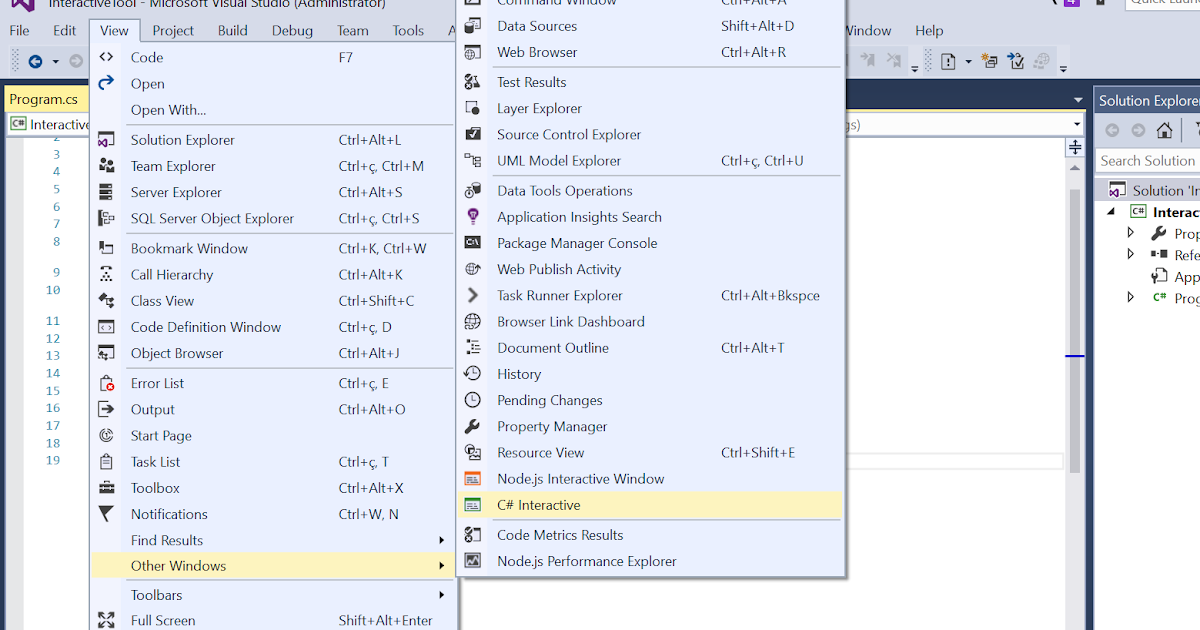Screen dimensions: 1200x630
Task: Select the Home icon in Solution Explorer
Action: coord(1164,129)
